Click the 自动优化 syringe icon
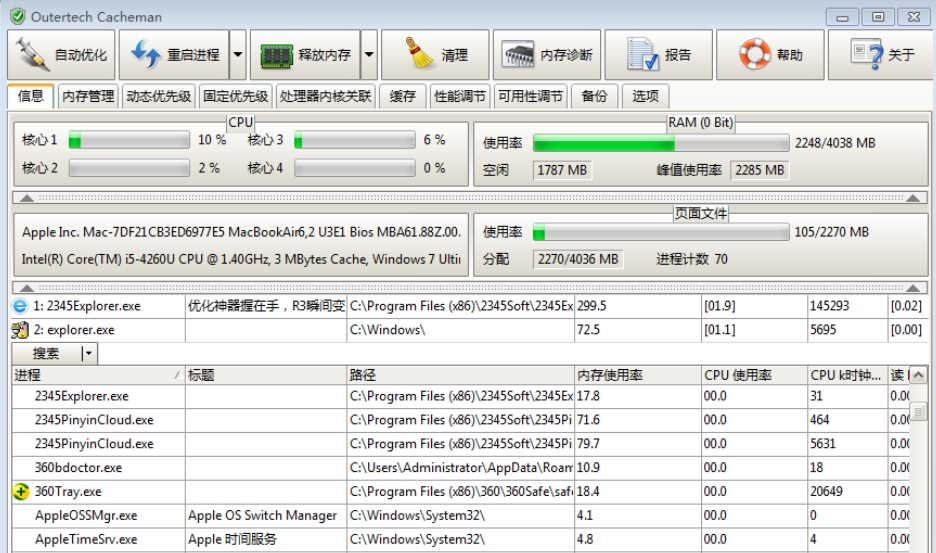This screenshot has width=936, height=553. tap(32, 54)
